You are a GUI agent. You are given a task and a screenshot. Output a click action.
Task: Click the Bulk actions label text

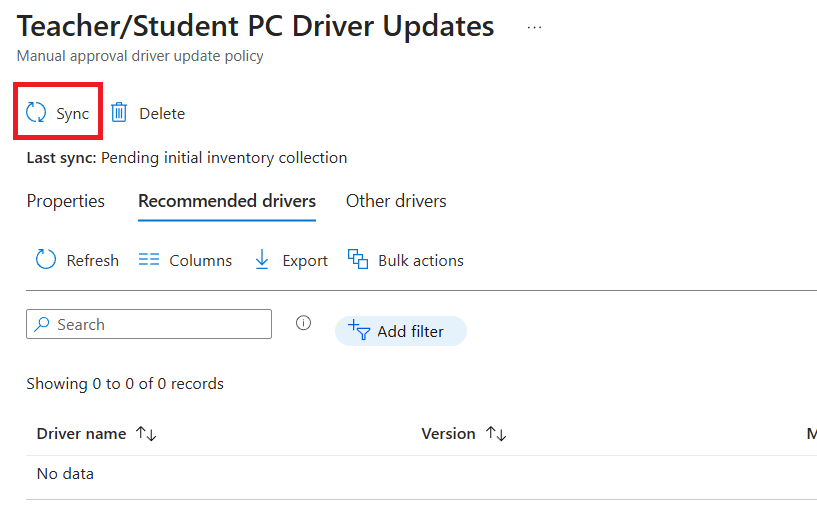[x=420, y=260]
